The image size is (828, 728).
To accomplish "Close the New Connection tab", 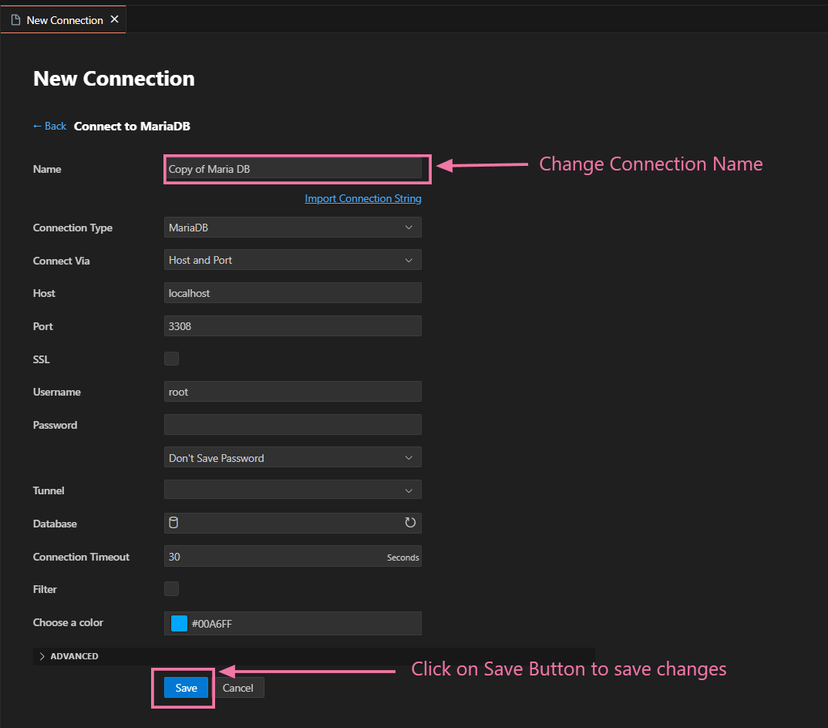I will coord(115,20).
